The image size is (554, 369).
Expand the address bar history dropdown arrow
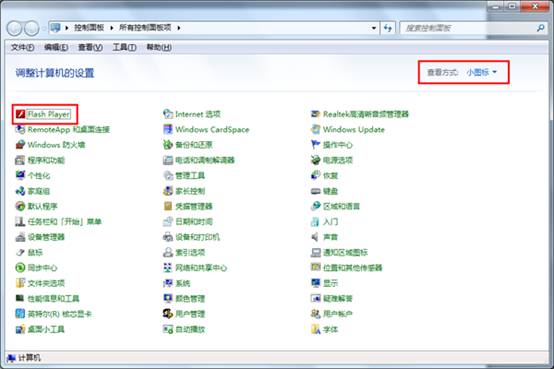(x=373, y=28)
